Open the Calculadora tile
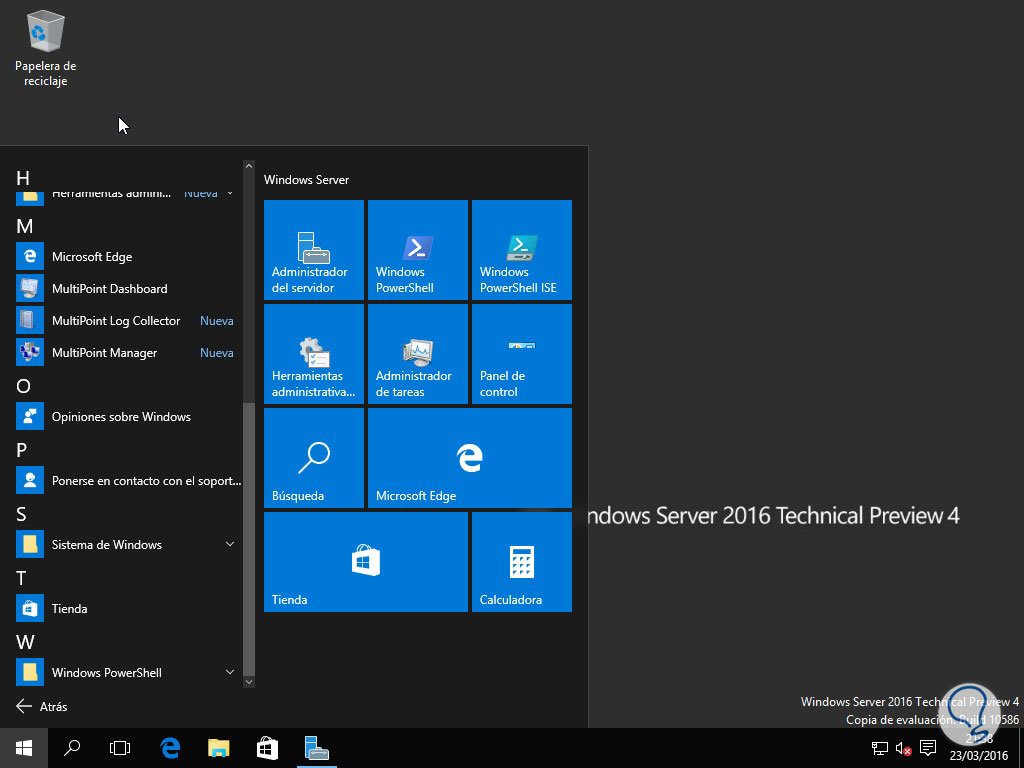The image size is (1024, 768). pos(521,562)
